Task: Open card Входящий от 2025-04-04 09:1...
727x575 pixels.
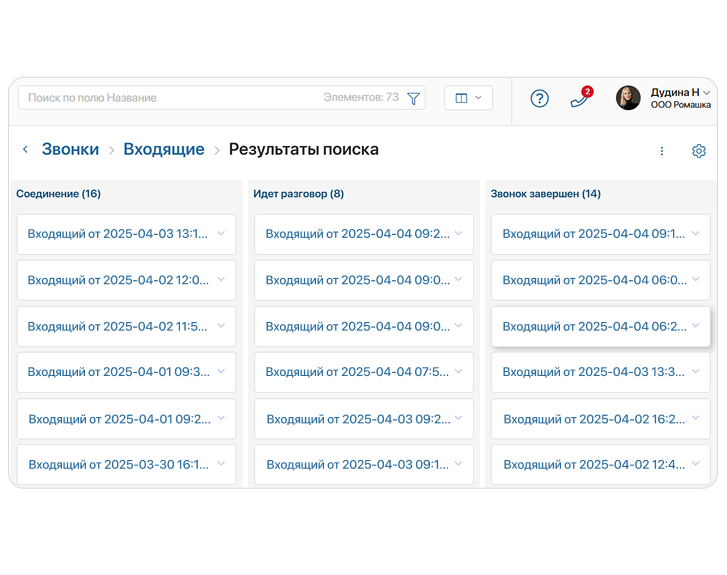Action: [x=601, y=234]
